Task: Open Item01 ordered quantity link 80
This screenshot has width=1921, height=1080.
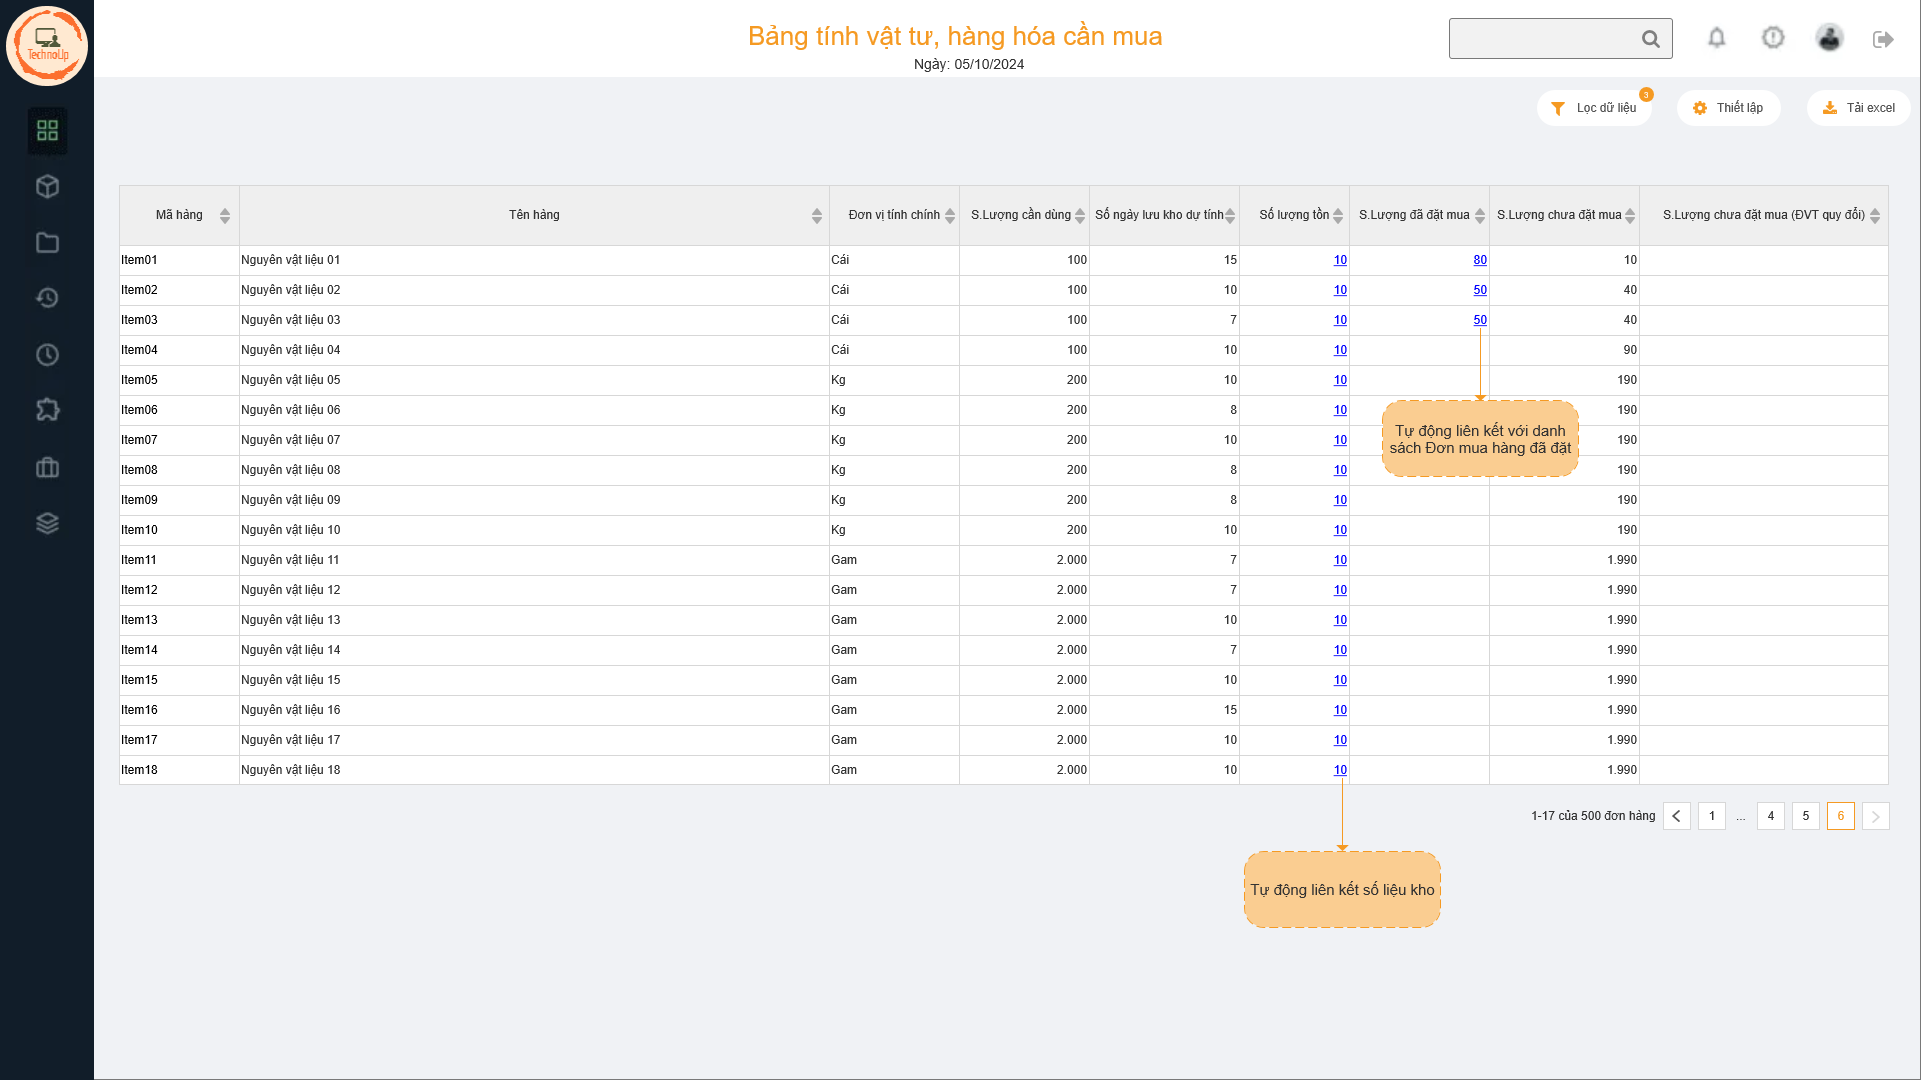Action: [1479, 260]
